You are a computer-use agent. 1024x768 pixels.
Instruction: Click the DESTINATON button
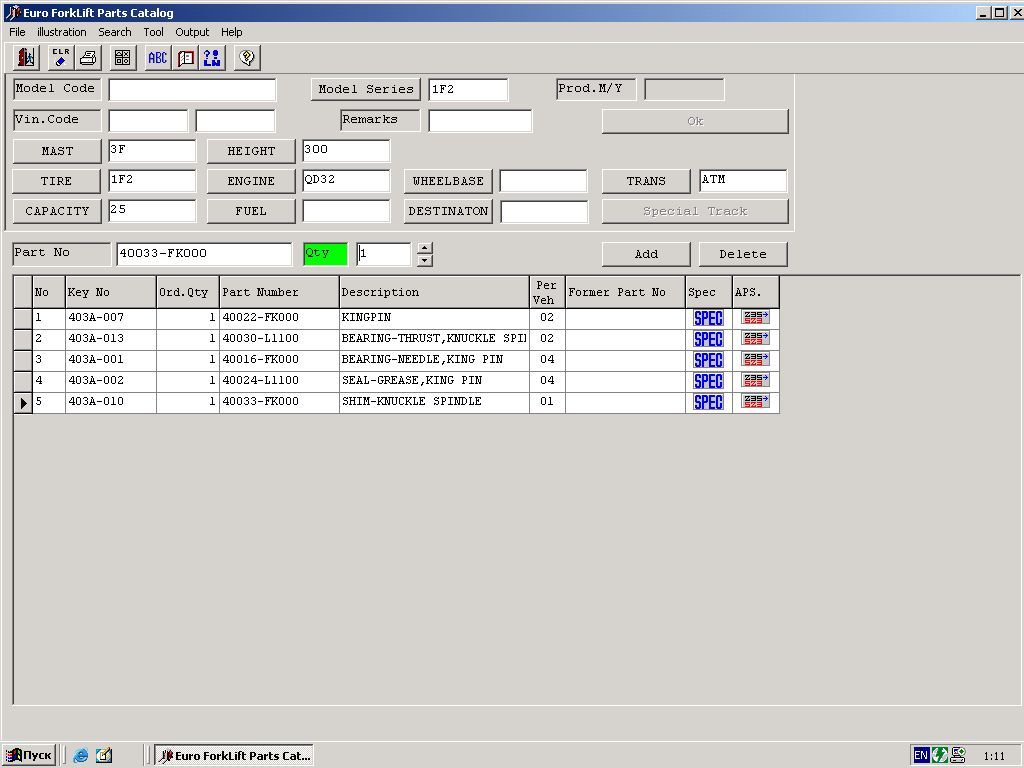[x=448, y=211]
